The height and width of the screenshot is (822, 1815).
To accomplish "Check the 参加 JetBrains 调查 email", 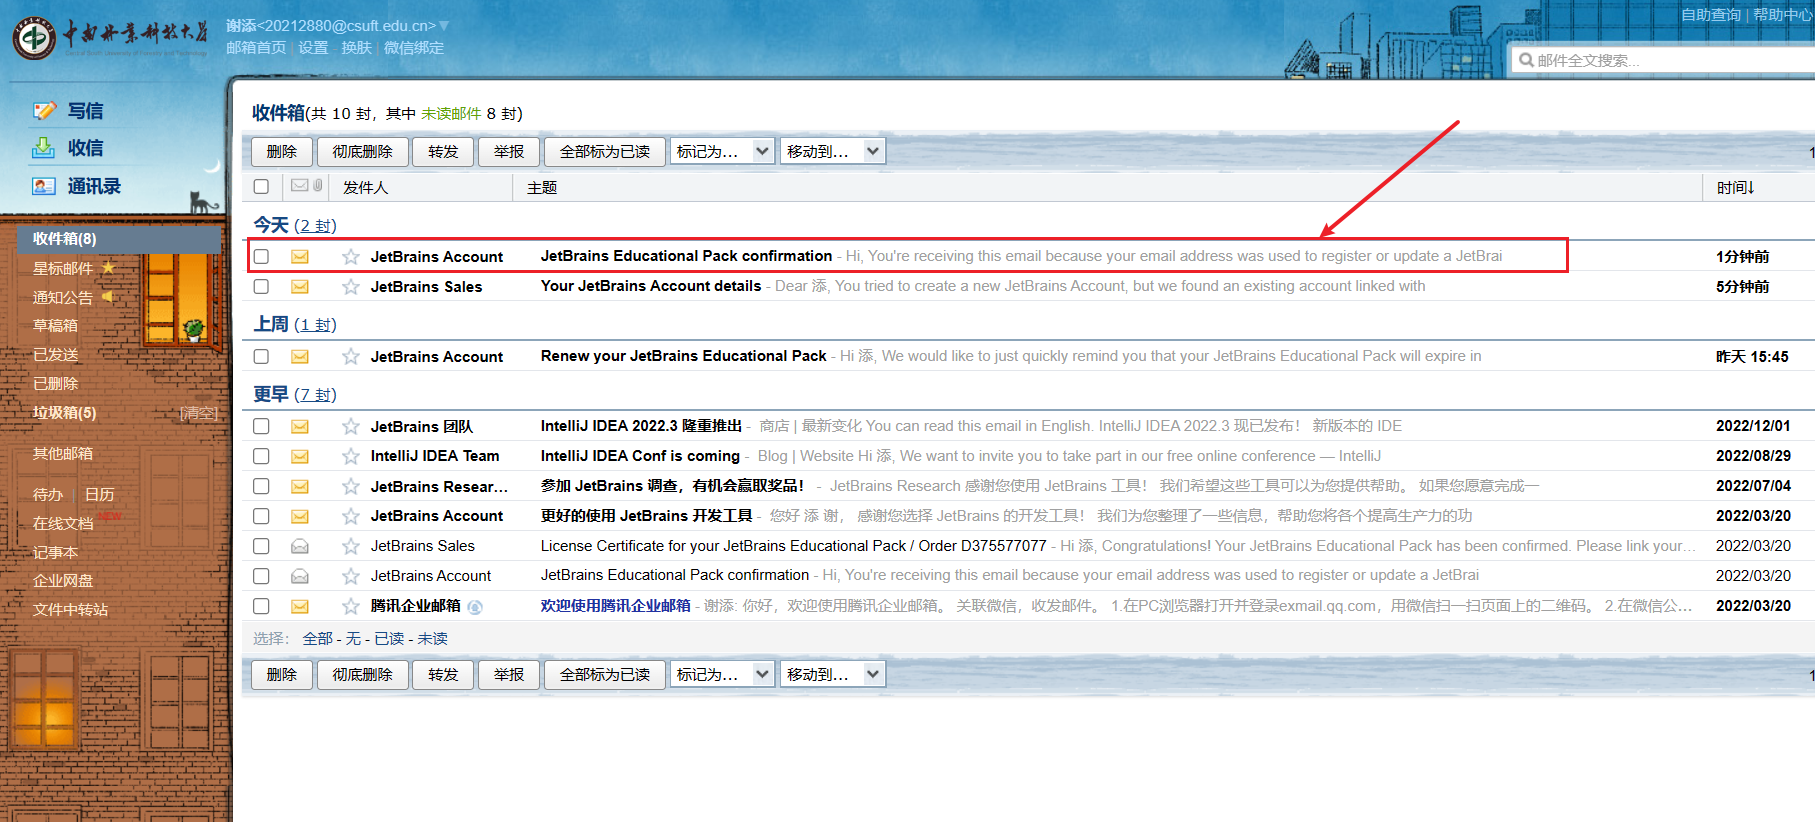I will [262, 487].
